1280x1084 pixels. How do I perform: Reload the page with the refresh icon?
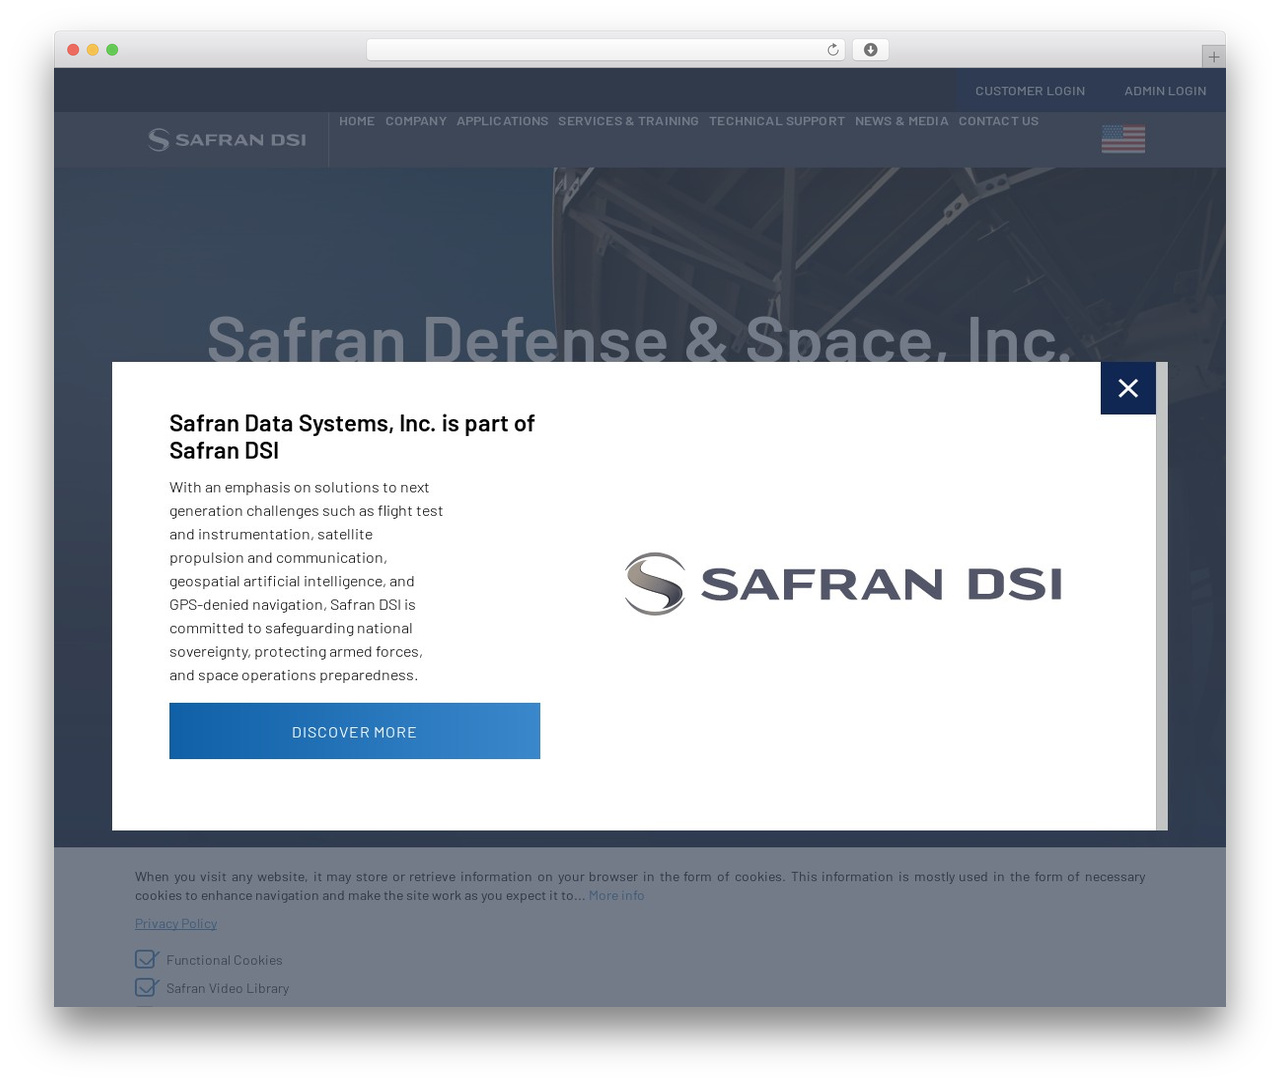[x=832, y=50]
